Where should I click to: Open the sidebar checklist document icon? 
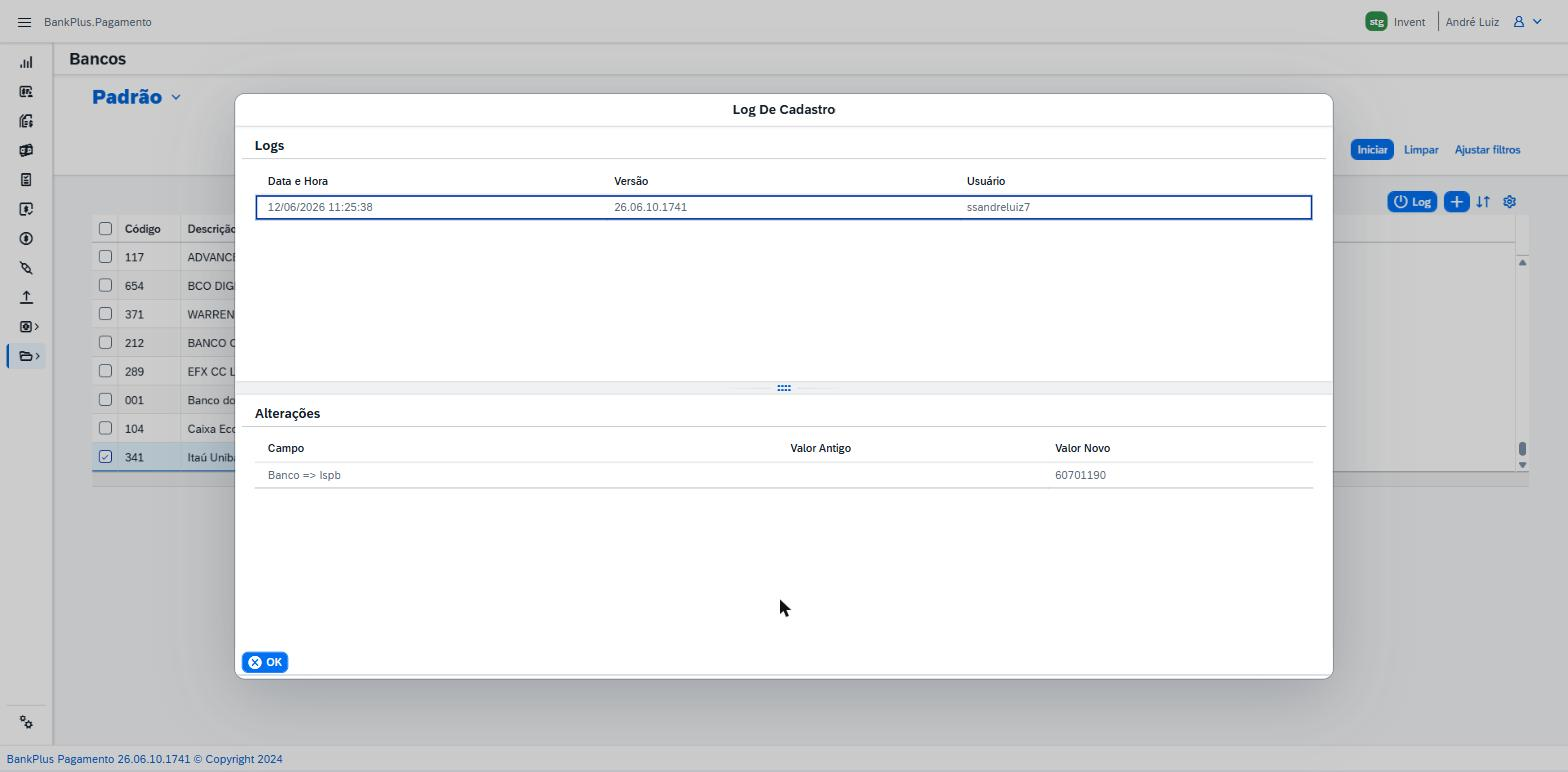click(x=26, y=180)
